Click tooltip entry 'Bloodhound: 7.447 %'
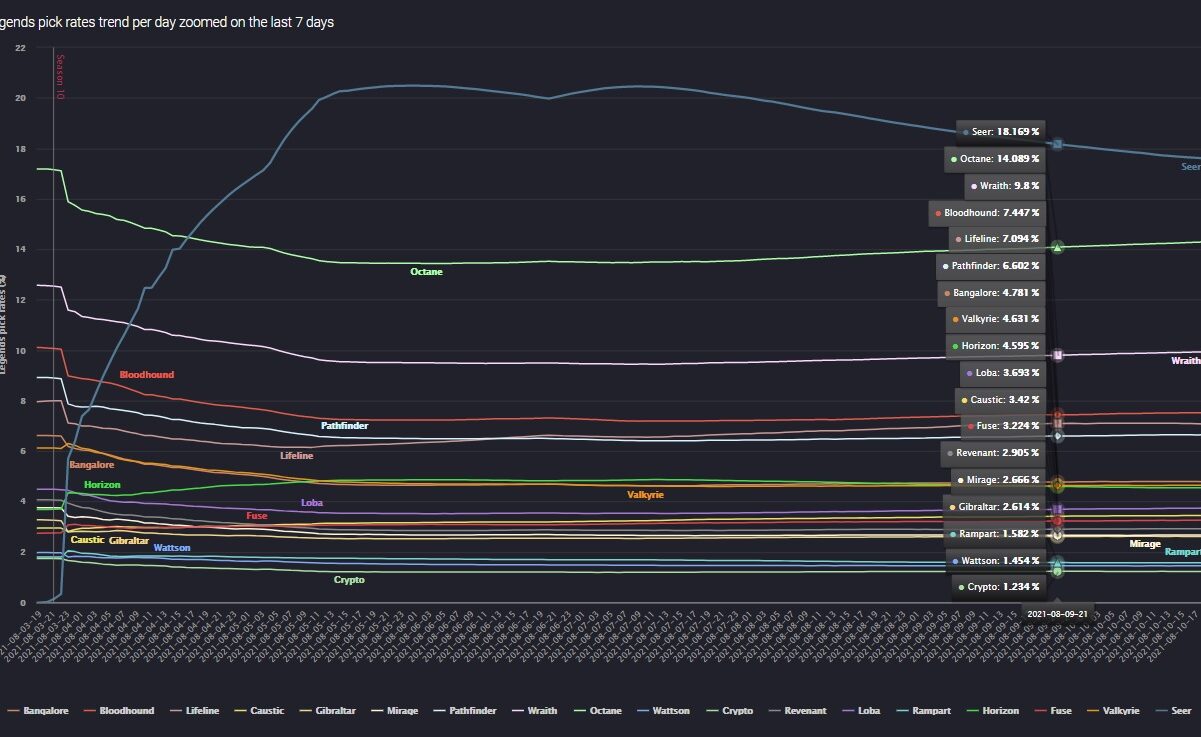Image resolution: width=1201 pixels, height=737 pixels. pyautogui.click(x=988, y=212)
